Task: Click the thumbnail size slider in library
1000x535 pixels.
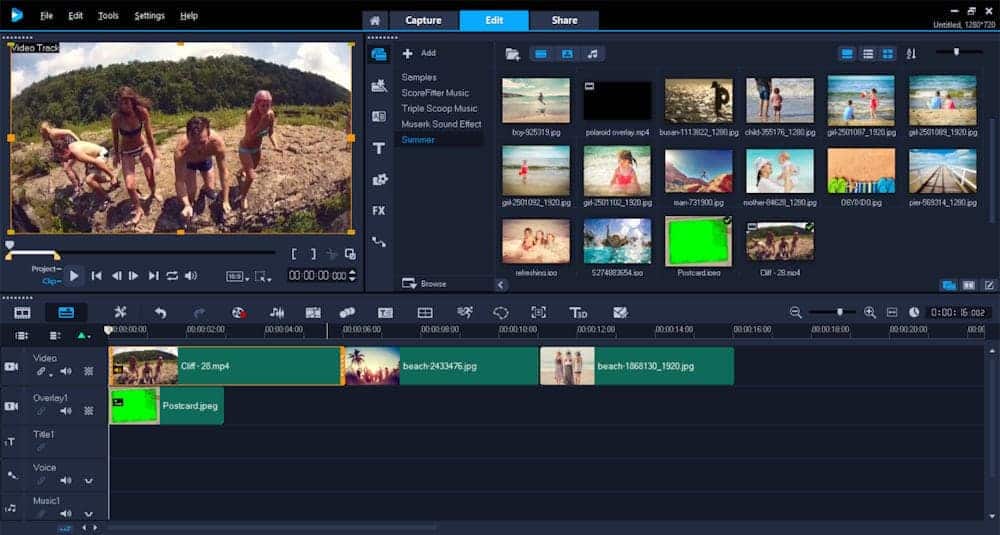Action: click(956, 52)
